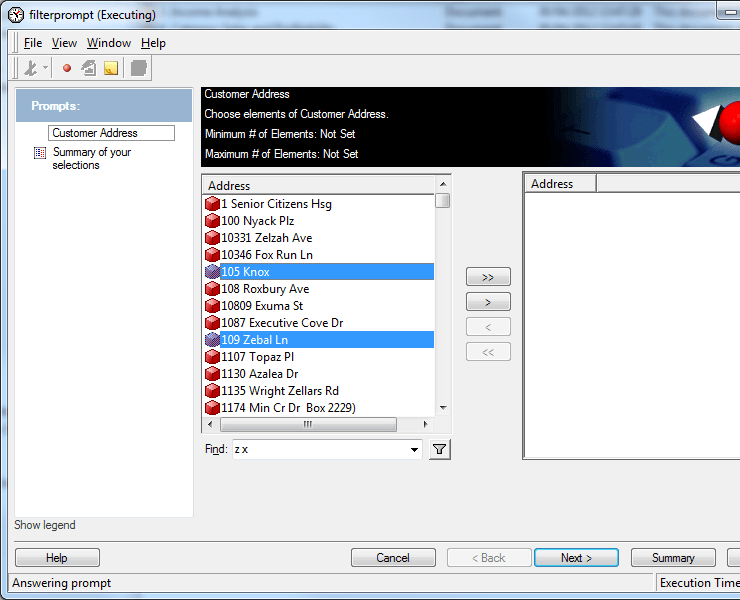Open the Find field dropdown arrow
The width and height of the screenshot is (740, 600).
tap(415, 450)
